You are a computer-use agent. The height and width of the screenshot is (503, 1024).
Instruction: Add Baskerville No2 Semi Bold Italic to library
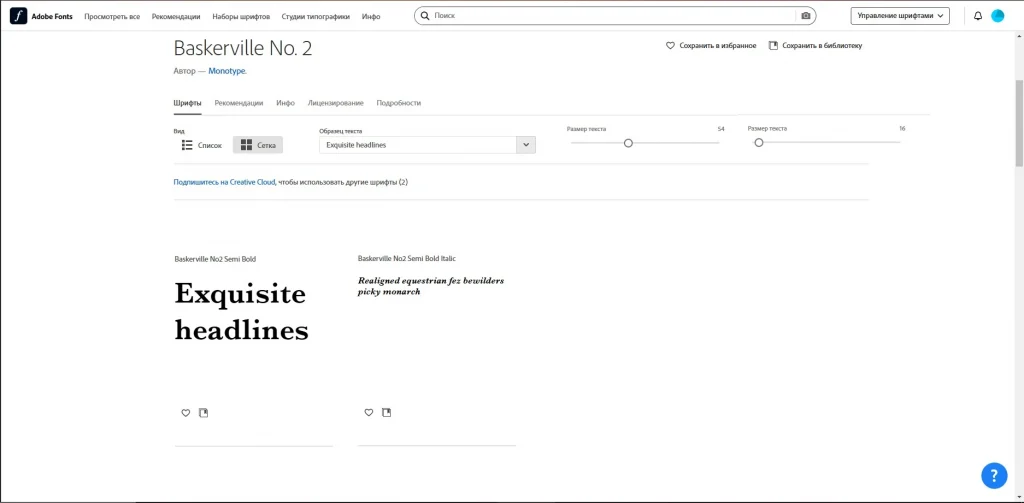387,413
